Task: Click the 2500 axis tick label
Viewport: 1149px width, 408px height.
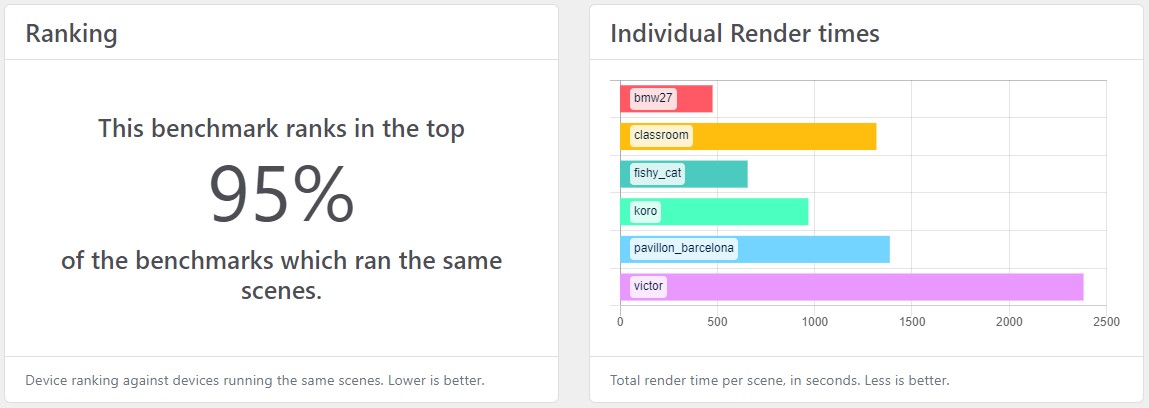Action: click(1106, 322)
